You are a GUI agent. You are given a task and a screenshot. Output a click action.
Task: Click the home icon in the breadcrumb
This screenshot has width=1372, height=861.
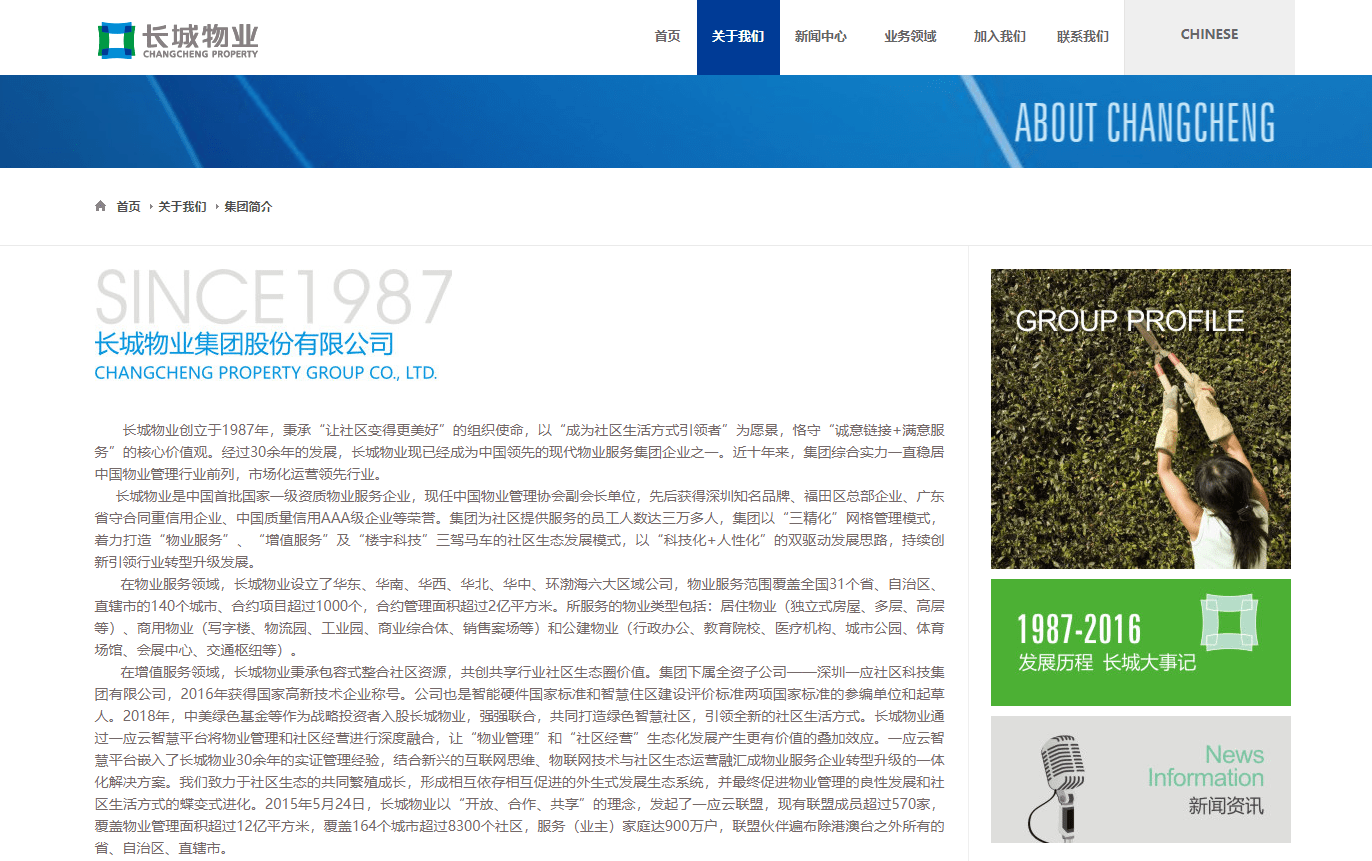(100, 206)
